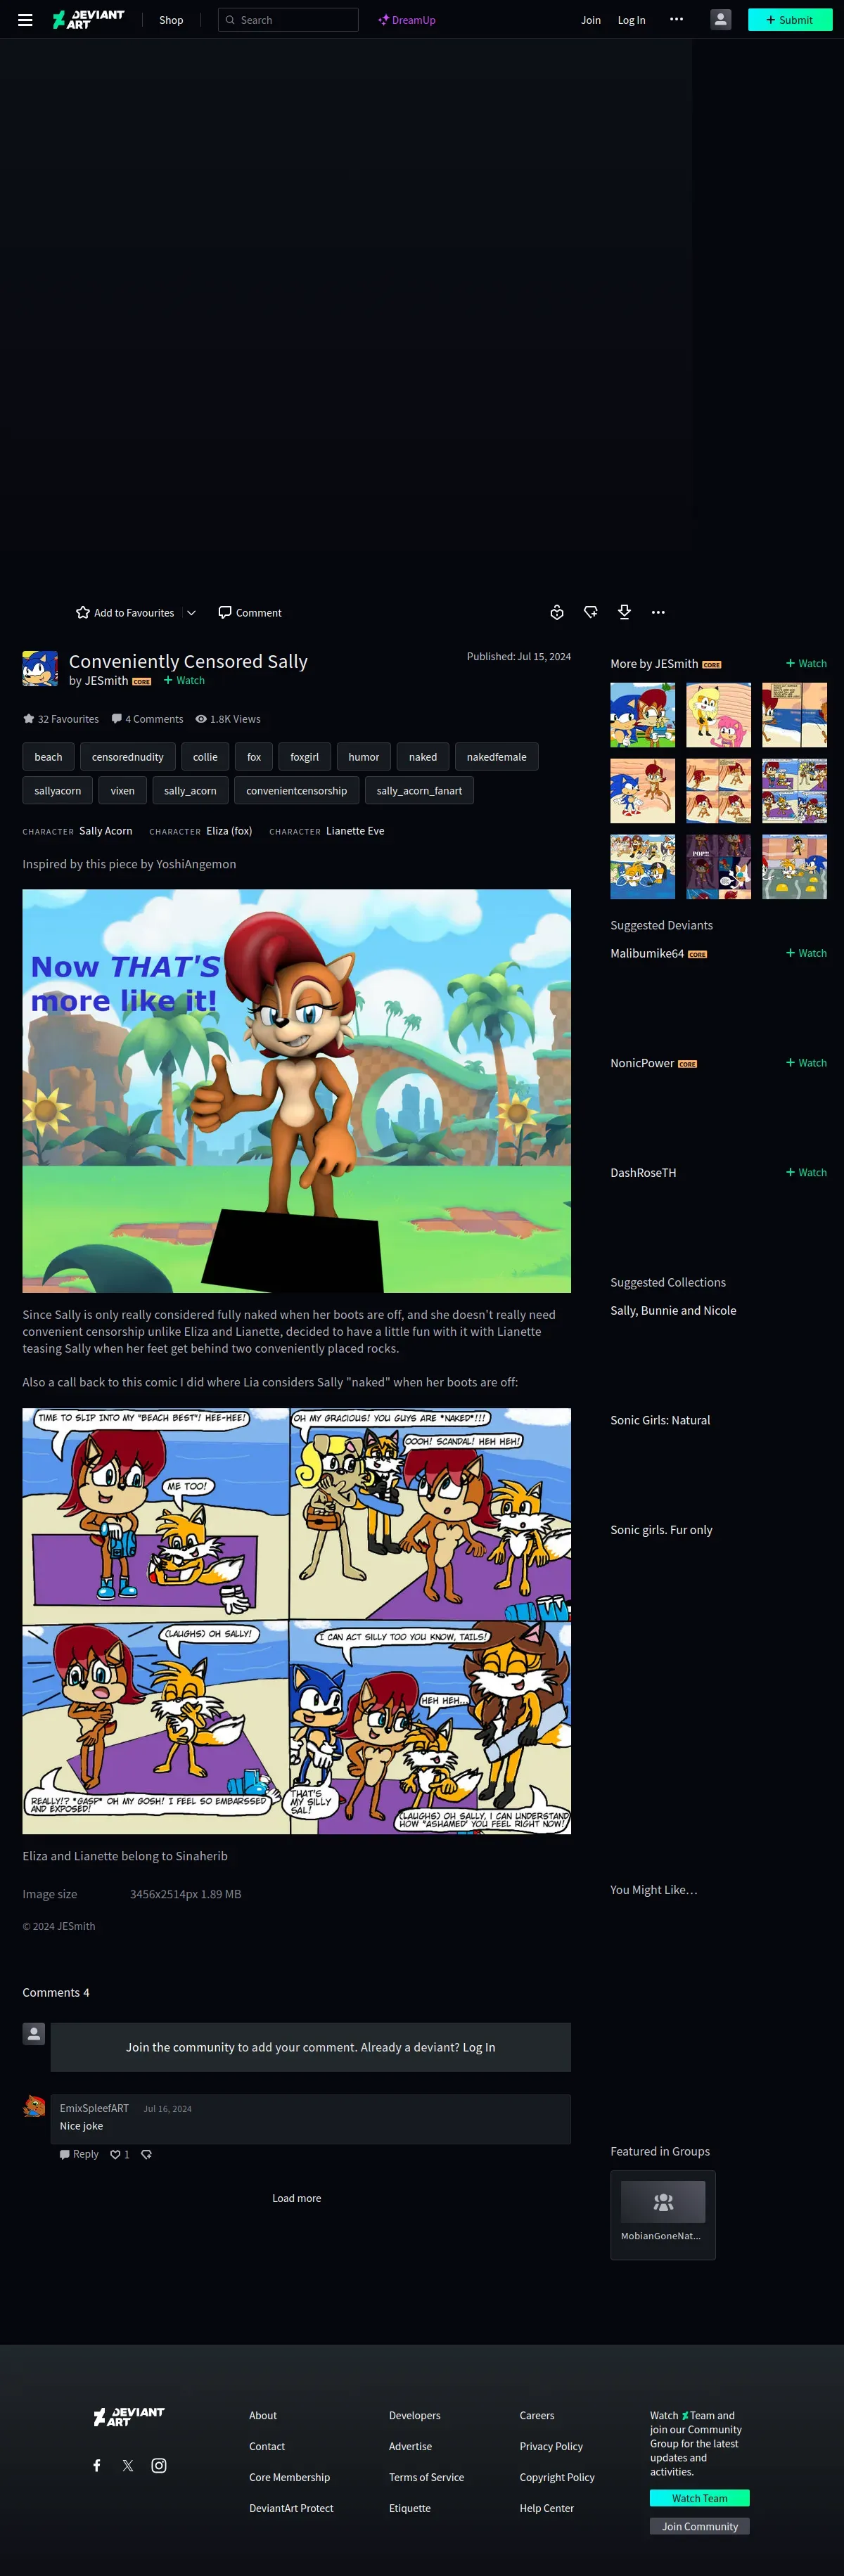Open the Shop menu item
The height and width of the screenshot is (2576, 844).
pyautogui.click(x=171, y=20)
